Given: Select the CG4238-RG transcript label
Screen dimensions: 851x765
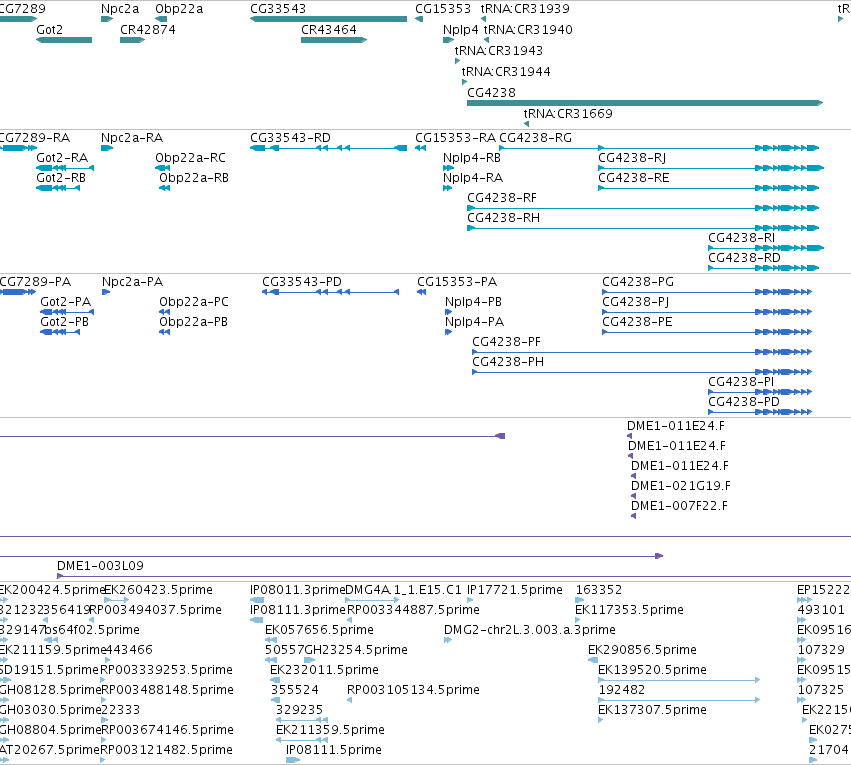Looking at the screenshot, I should [x=536, y=138].
